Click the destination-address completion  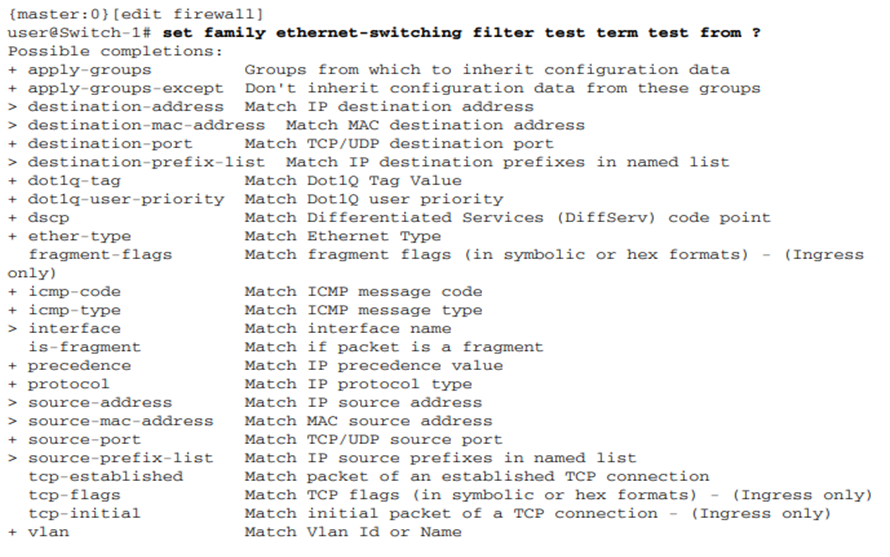(x=126, y=106)
